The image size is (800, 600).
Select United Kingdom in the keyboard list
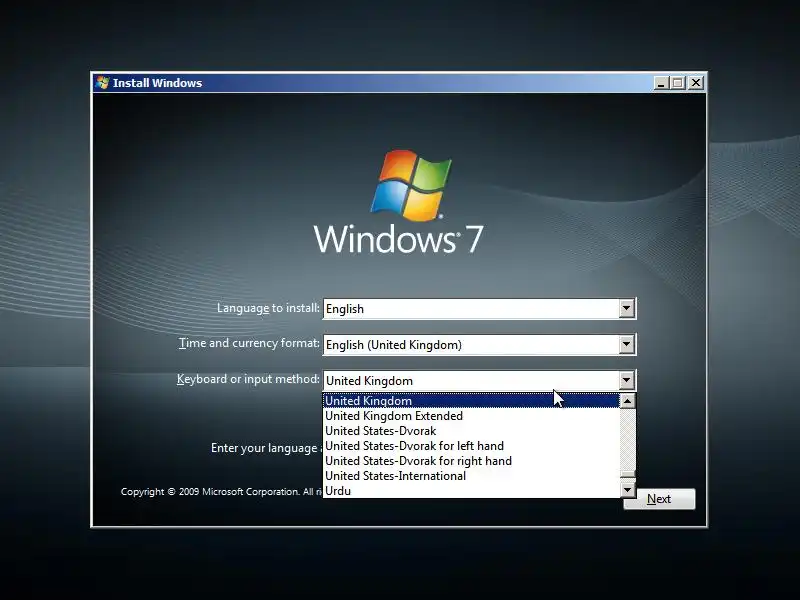tap(471, 401)
